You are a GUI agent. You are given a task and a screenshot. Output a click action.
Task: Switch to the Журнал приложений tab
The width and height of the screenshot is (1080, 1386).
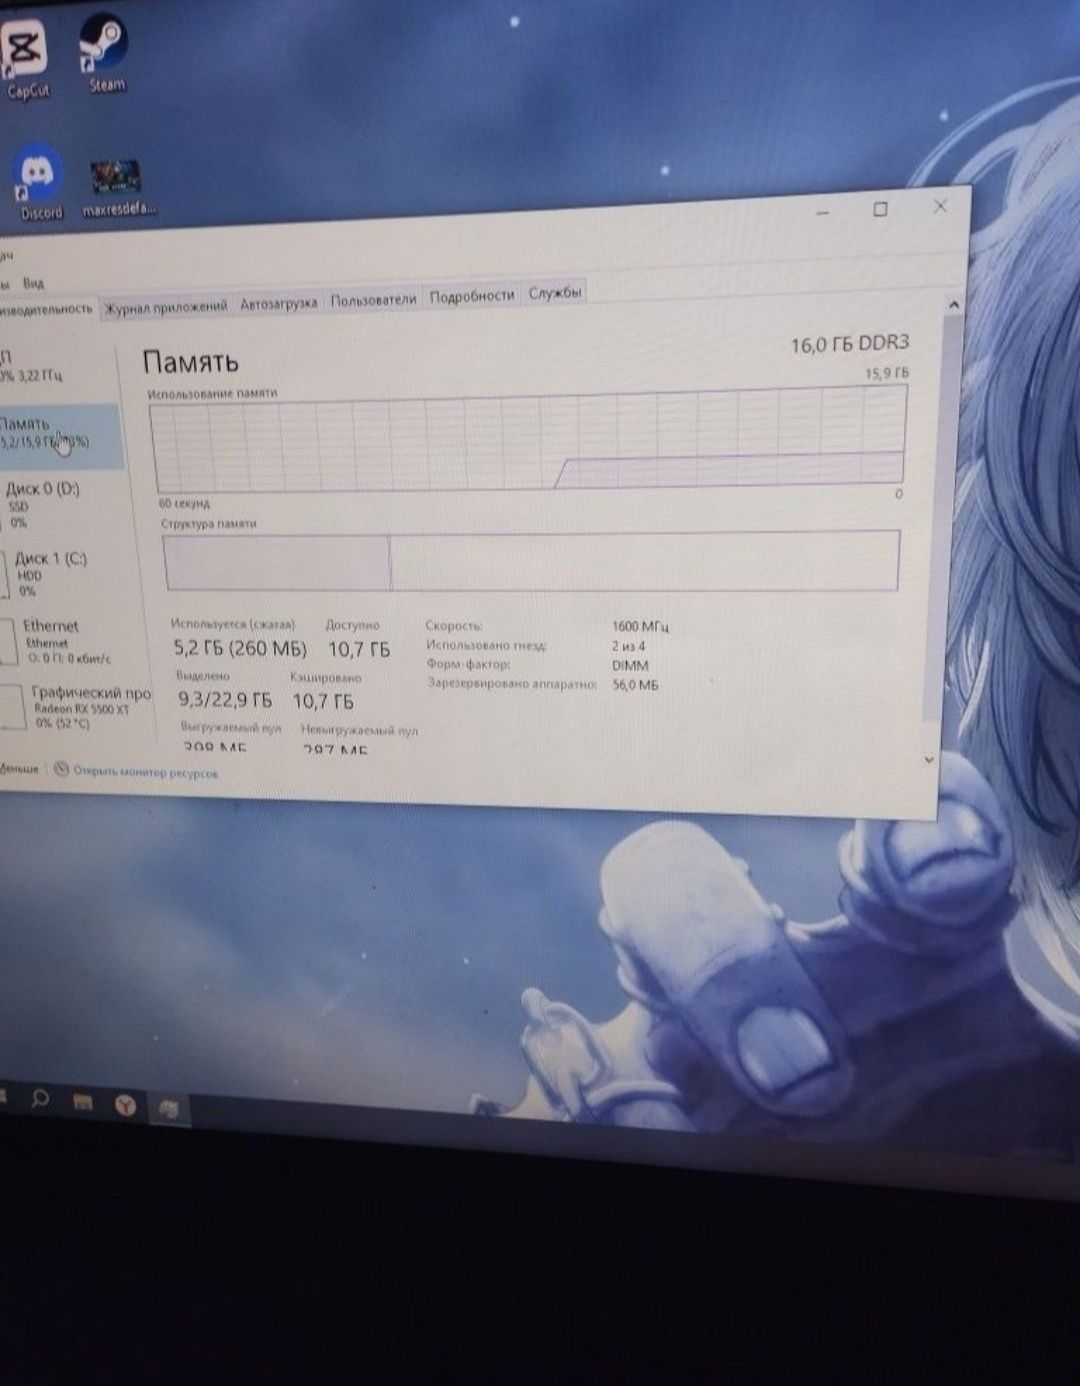click(x=166, y=306)
